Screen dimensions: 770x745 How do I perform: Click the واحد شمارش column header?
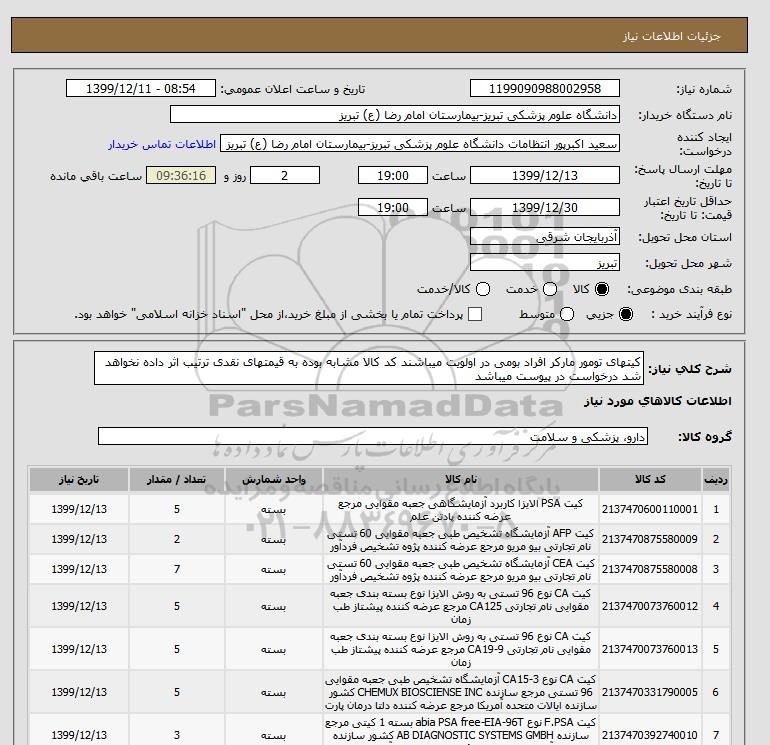pyautogui.click(x=274, y=479)
